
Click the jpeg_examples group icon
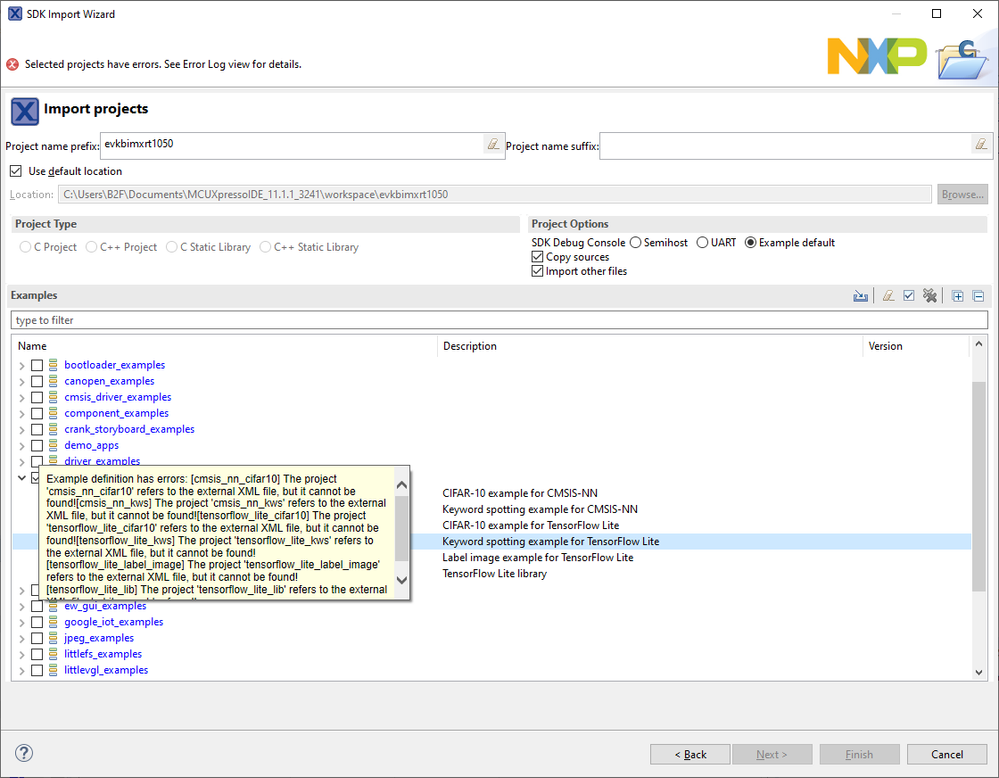(53, 638)
